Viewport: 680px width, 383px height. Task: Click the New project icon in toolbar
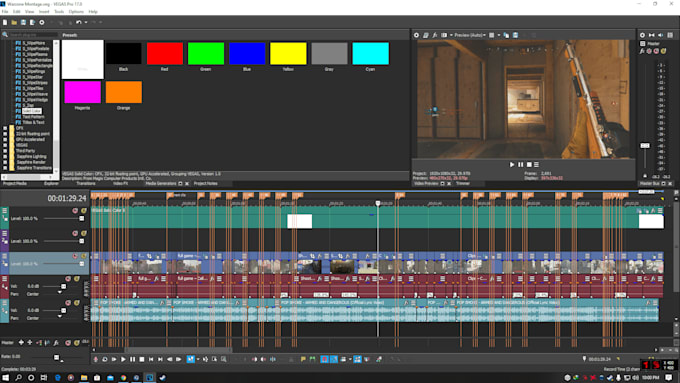pos(5,22)
